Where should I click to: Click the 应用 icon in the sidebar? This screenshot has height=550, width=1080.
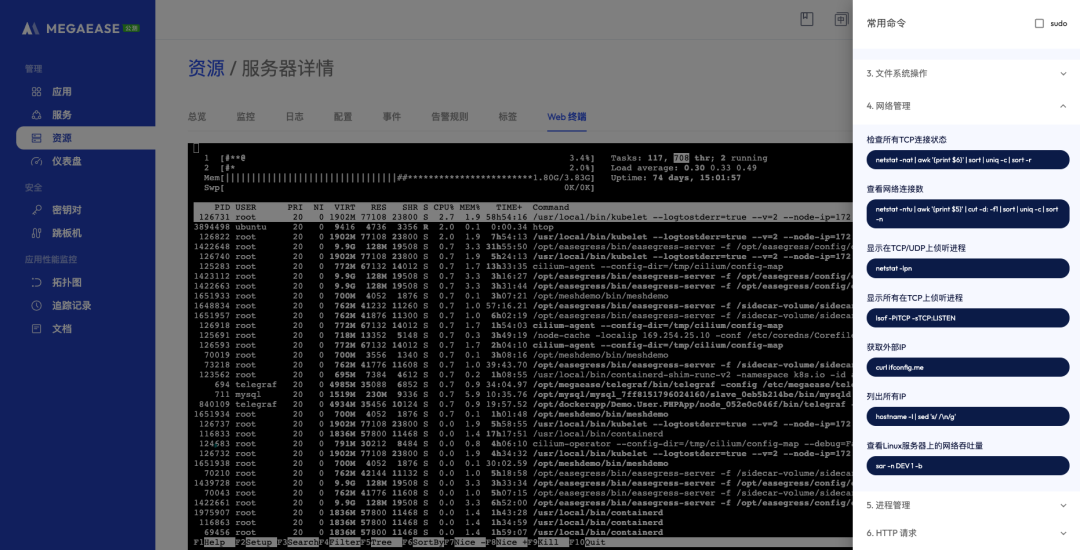tap(37, 92)
